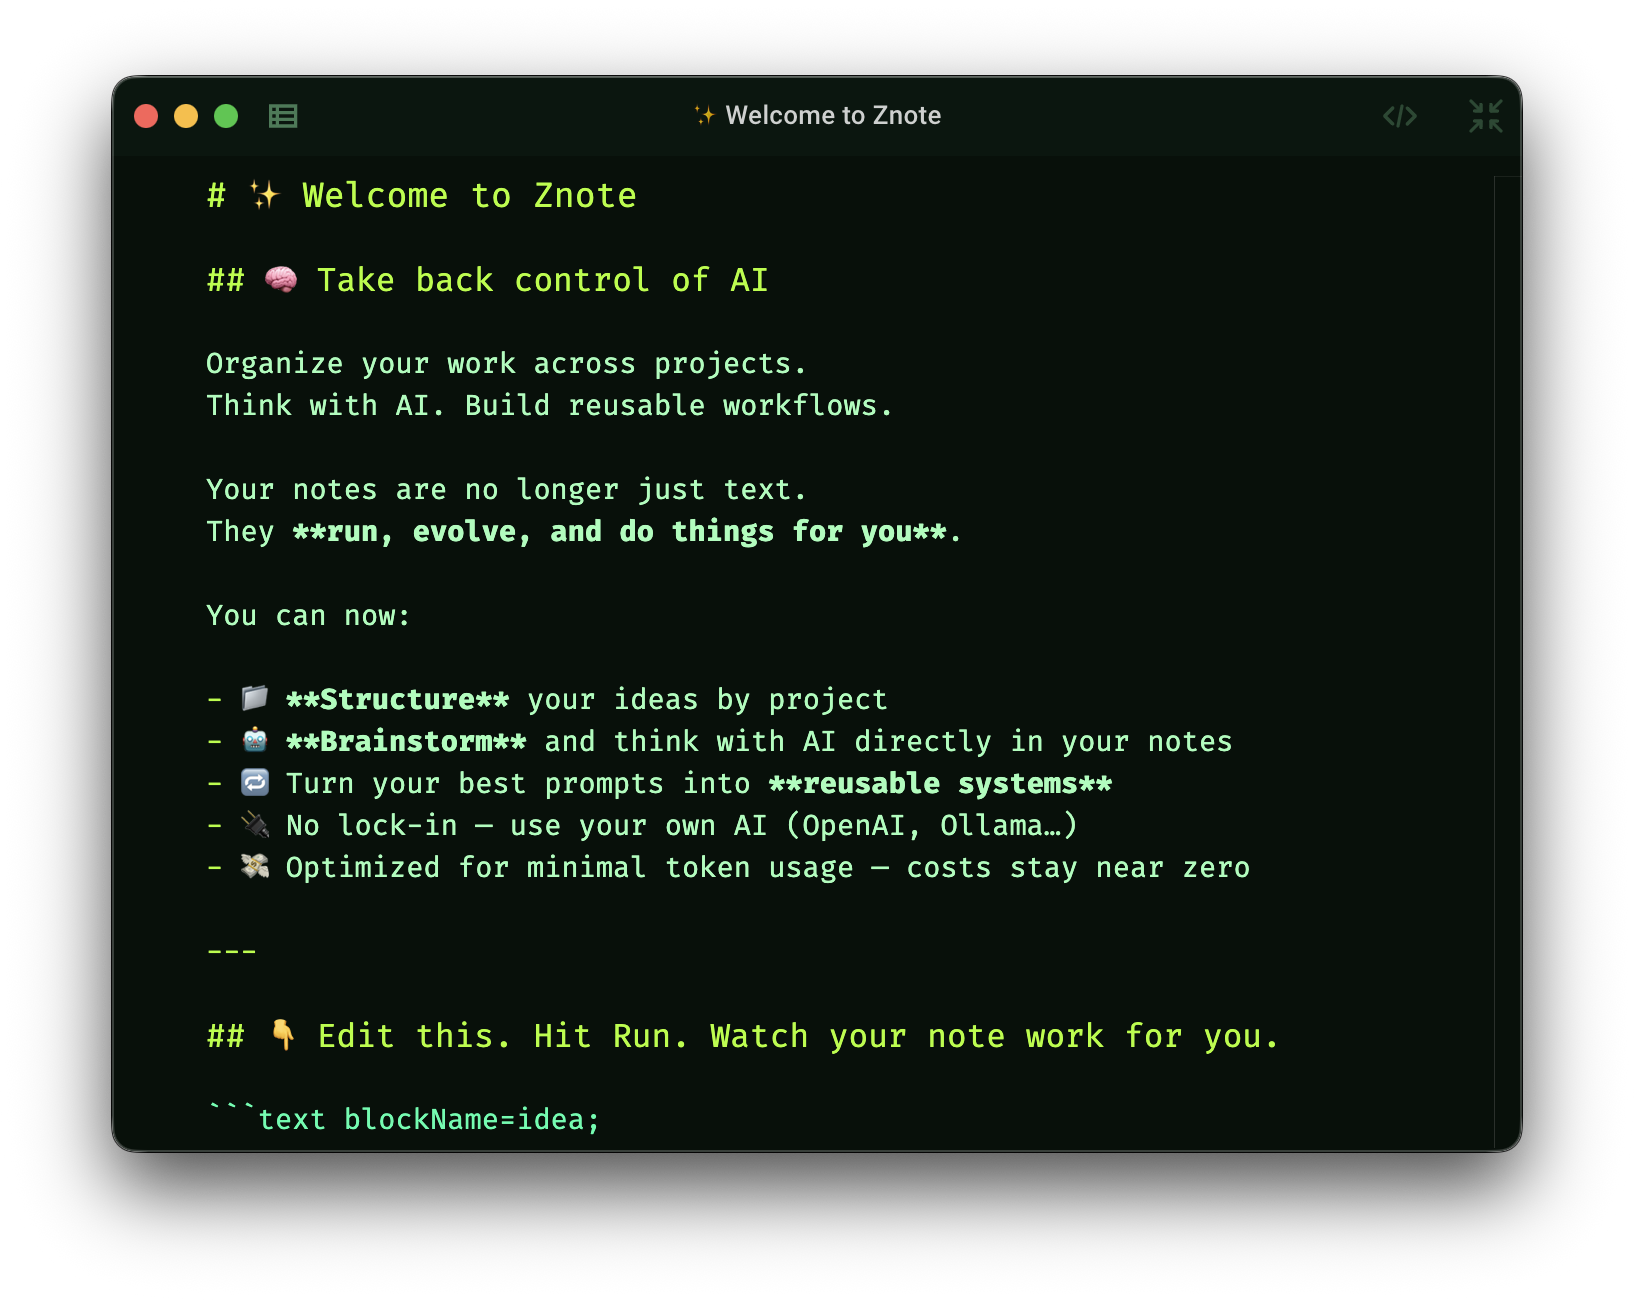Click the vertical scrollbar track on the right
Image resolution: width=1634 pixels, height=1300 pixels.
(1507, 662)
